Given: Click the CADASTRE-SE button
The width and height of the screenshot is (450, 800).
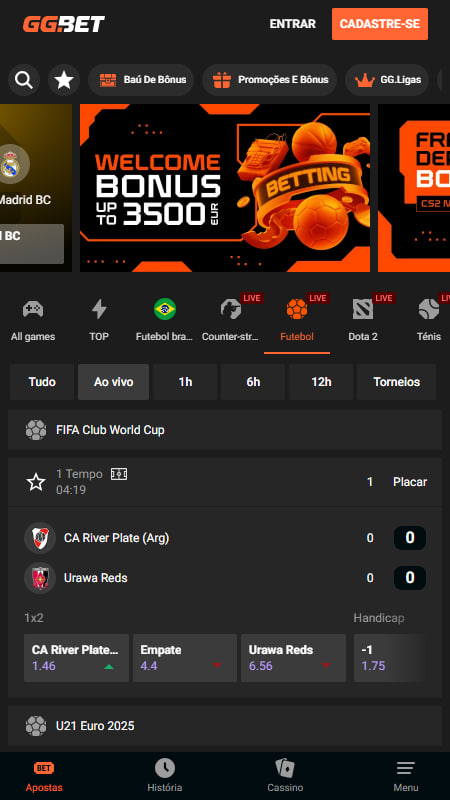Looking at the screenshot, I should tap(380, 24).
